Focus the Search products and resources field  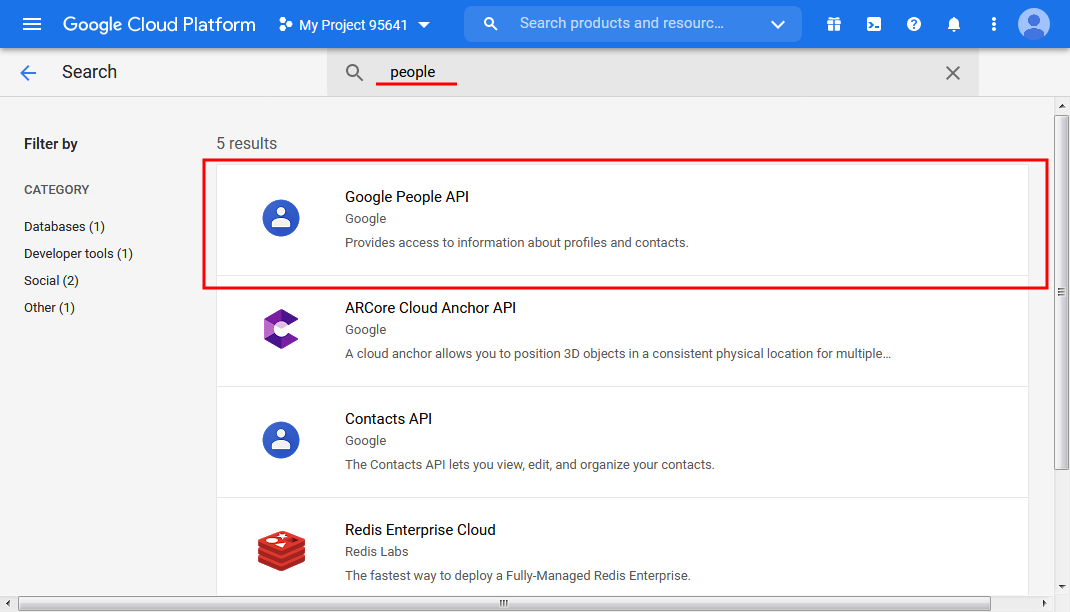(x=621, y=24)
